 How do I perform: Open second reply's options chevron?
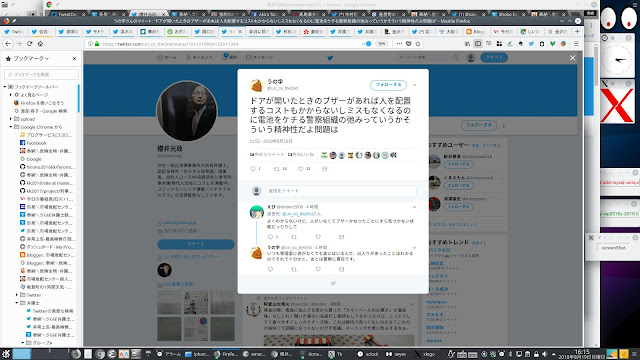click(414, 248)
